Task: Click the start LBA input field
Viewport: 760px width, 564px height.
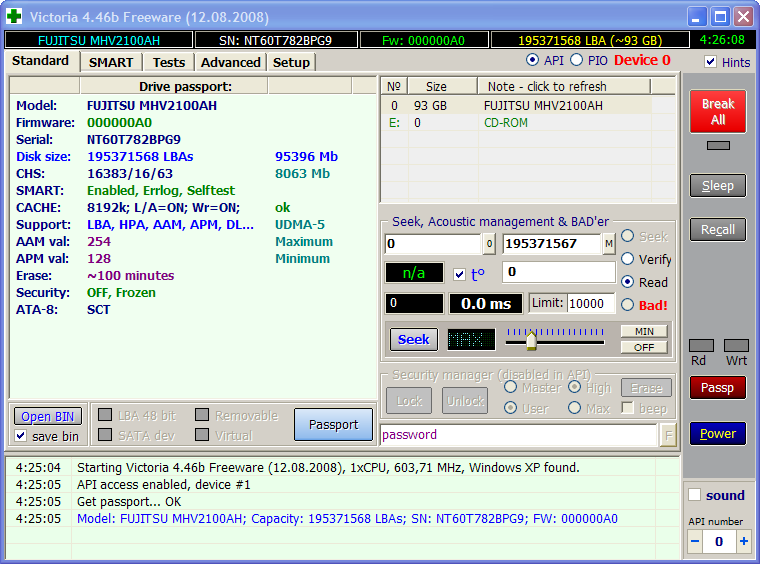Action: point(433,244)
